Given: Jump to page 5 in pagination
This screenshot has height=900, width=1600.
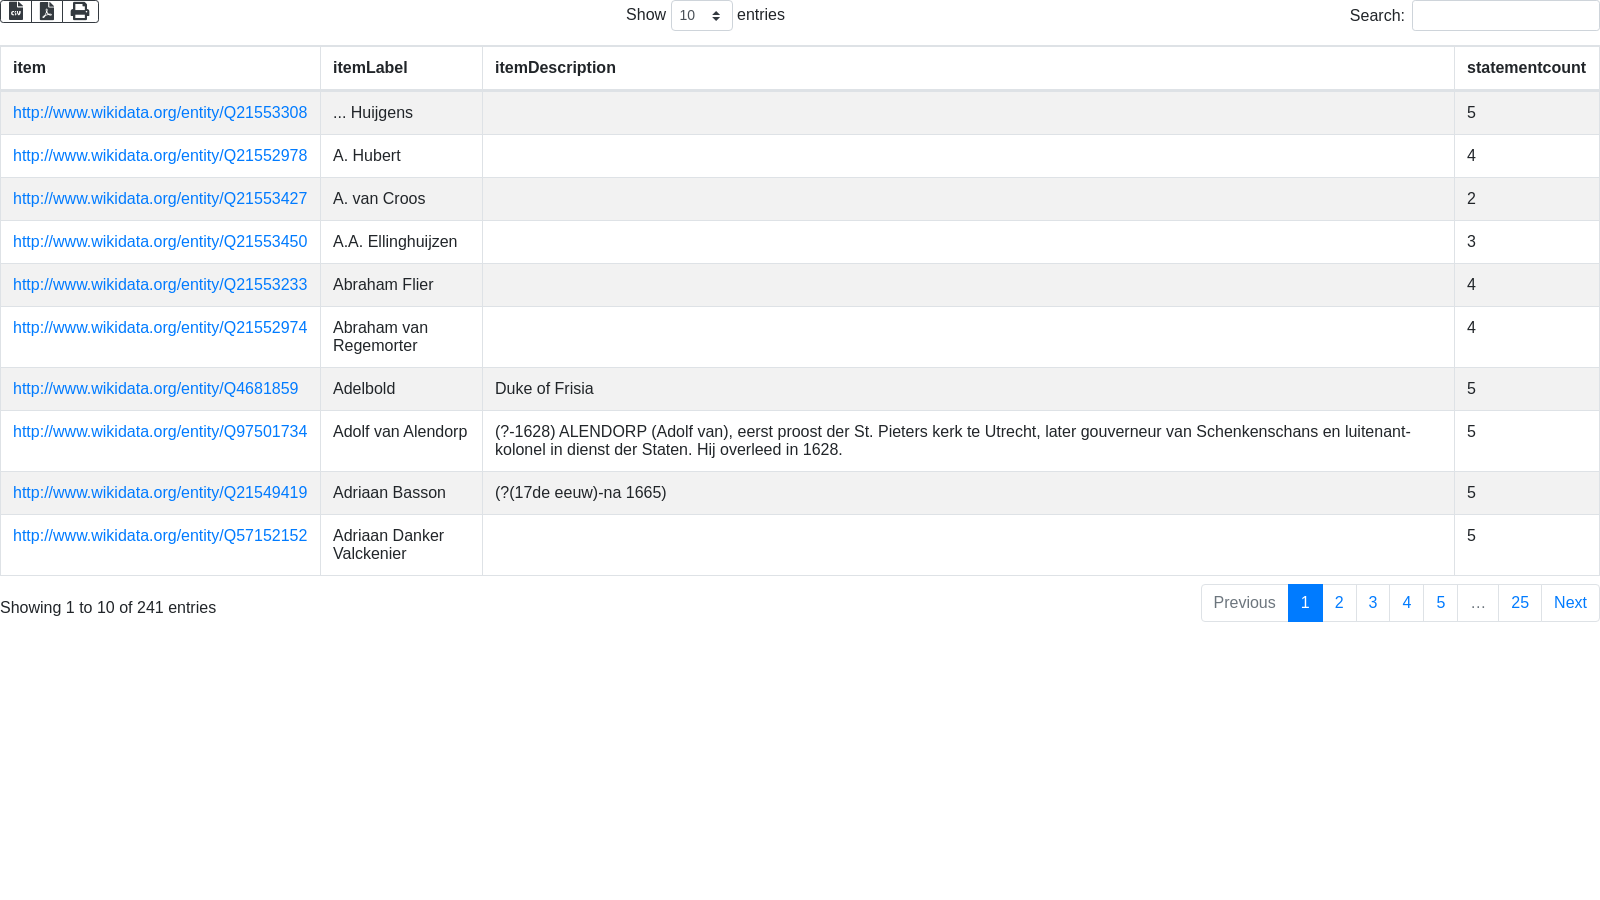Looking at the screenshot, I should (x=1440, y=603).
